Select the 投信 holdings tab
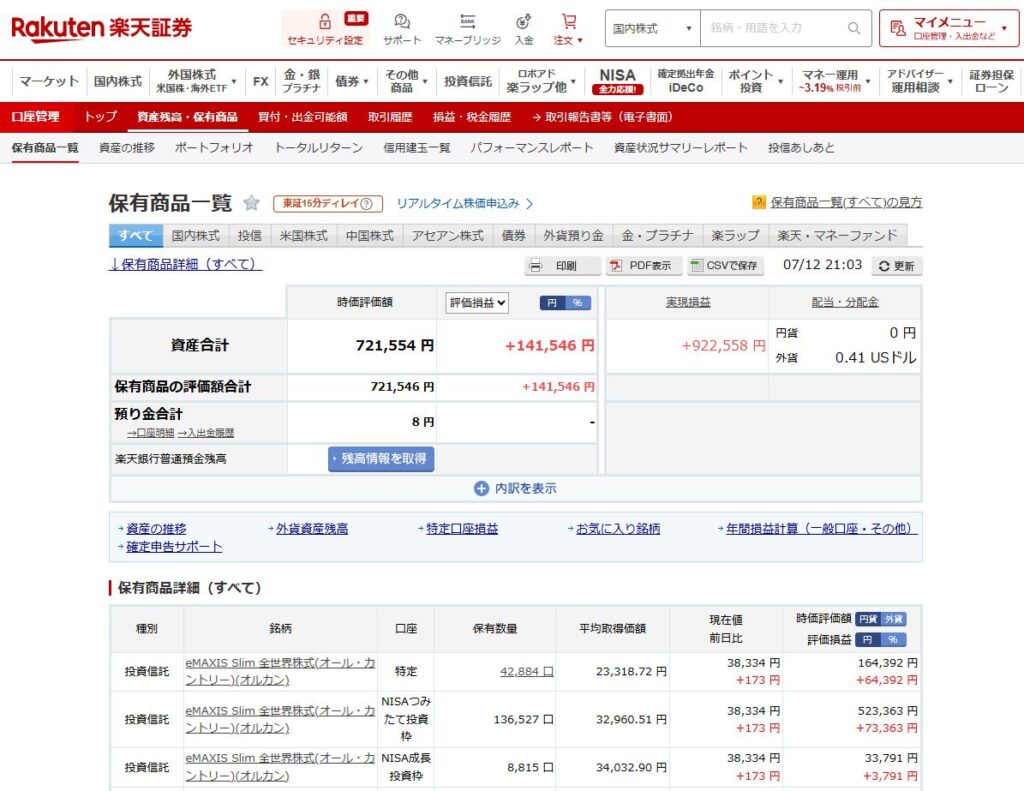This screenshot has height=791, width=1024. [x=249, y=236]
